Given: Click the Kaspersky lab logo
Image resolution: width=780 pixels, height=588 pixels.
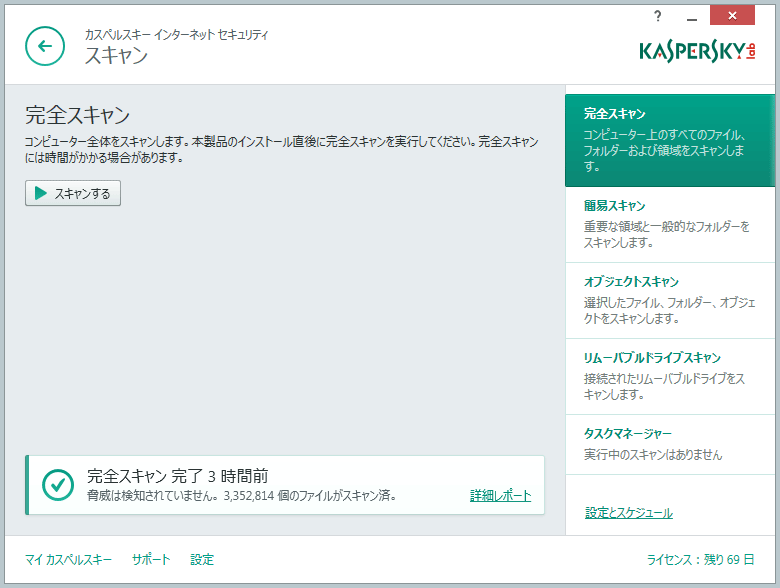Looking at the screenshot, I should [x=697, y=52].
